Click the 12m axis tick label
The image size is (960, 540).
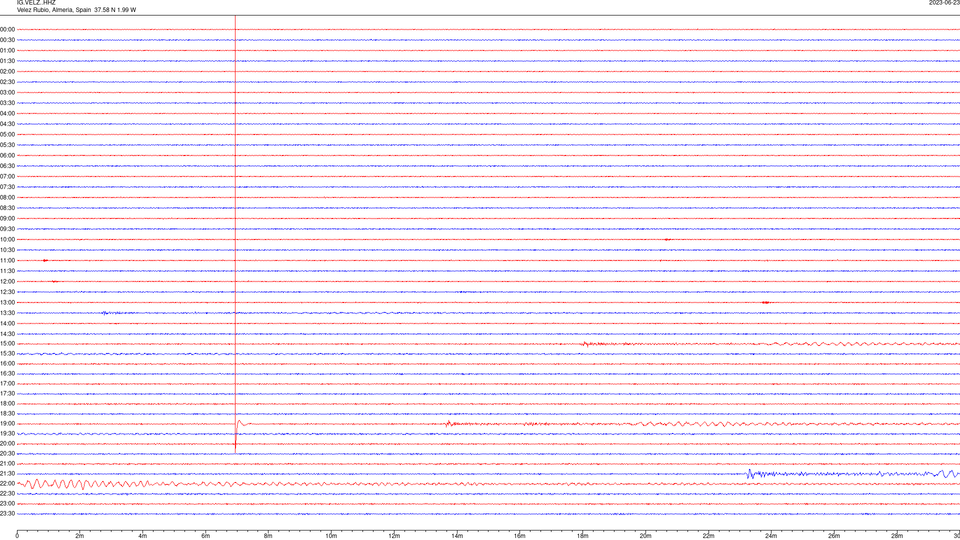[394, 536]
